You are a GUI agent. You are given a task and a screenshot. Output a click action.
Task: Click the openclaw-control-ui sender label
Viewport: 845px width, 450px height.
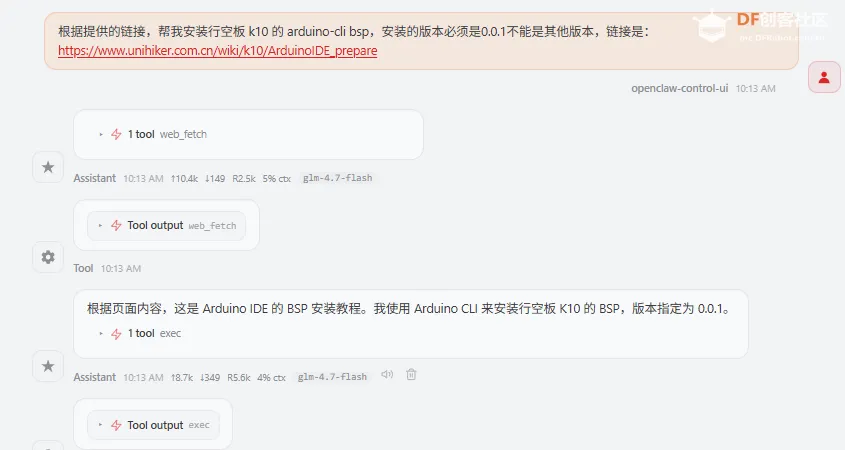tap(680, 88)
